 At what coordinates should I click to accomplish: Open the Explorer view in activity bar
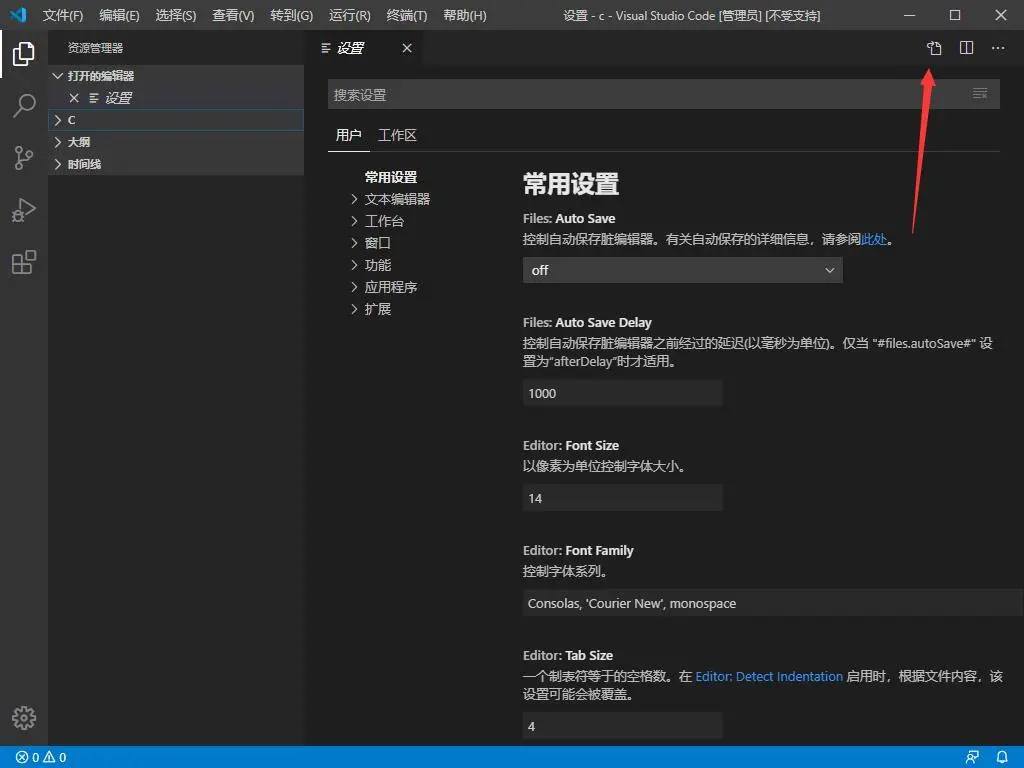click(24, 54)
